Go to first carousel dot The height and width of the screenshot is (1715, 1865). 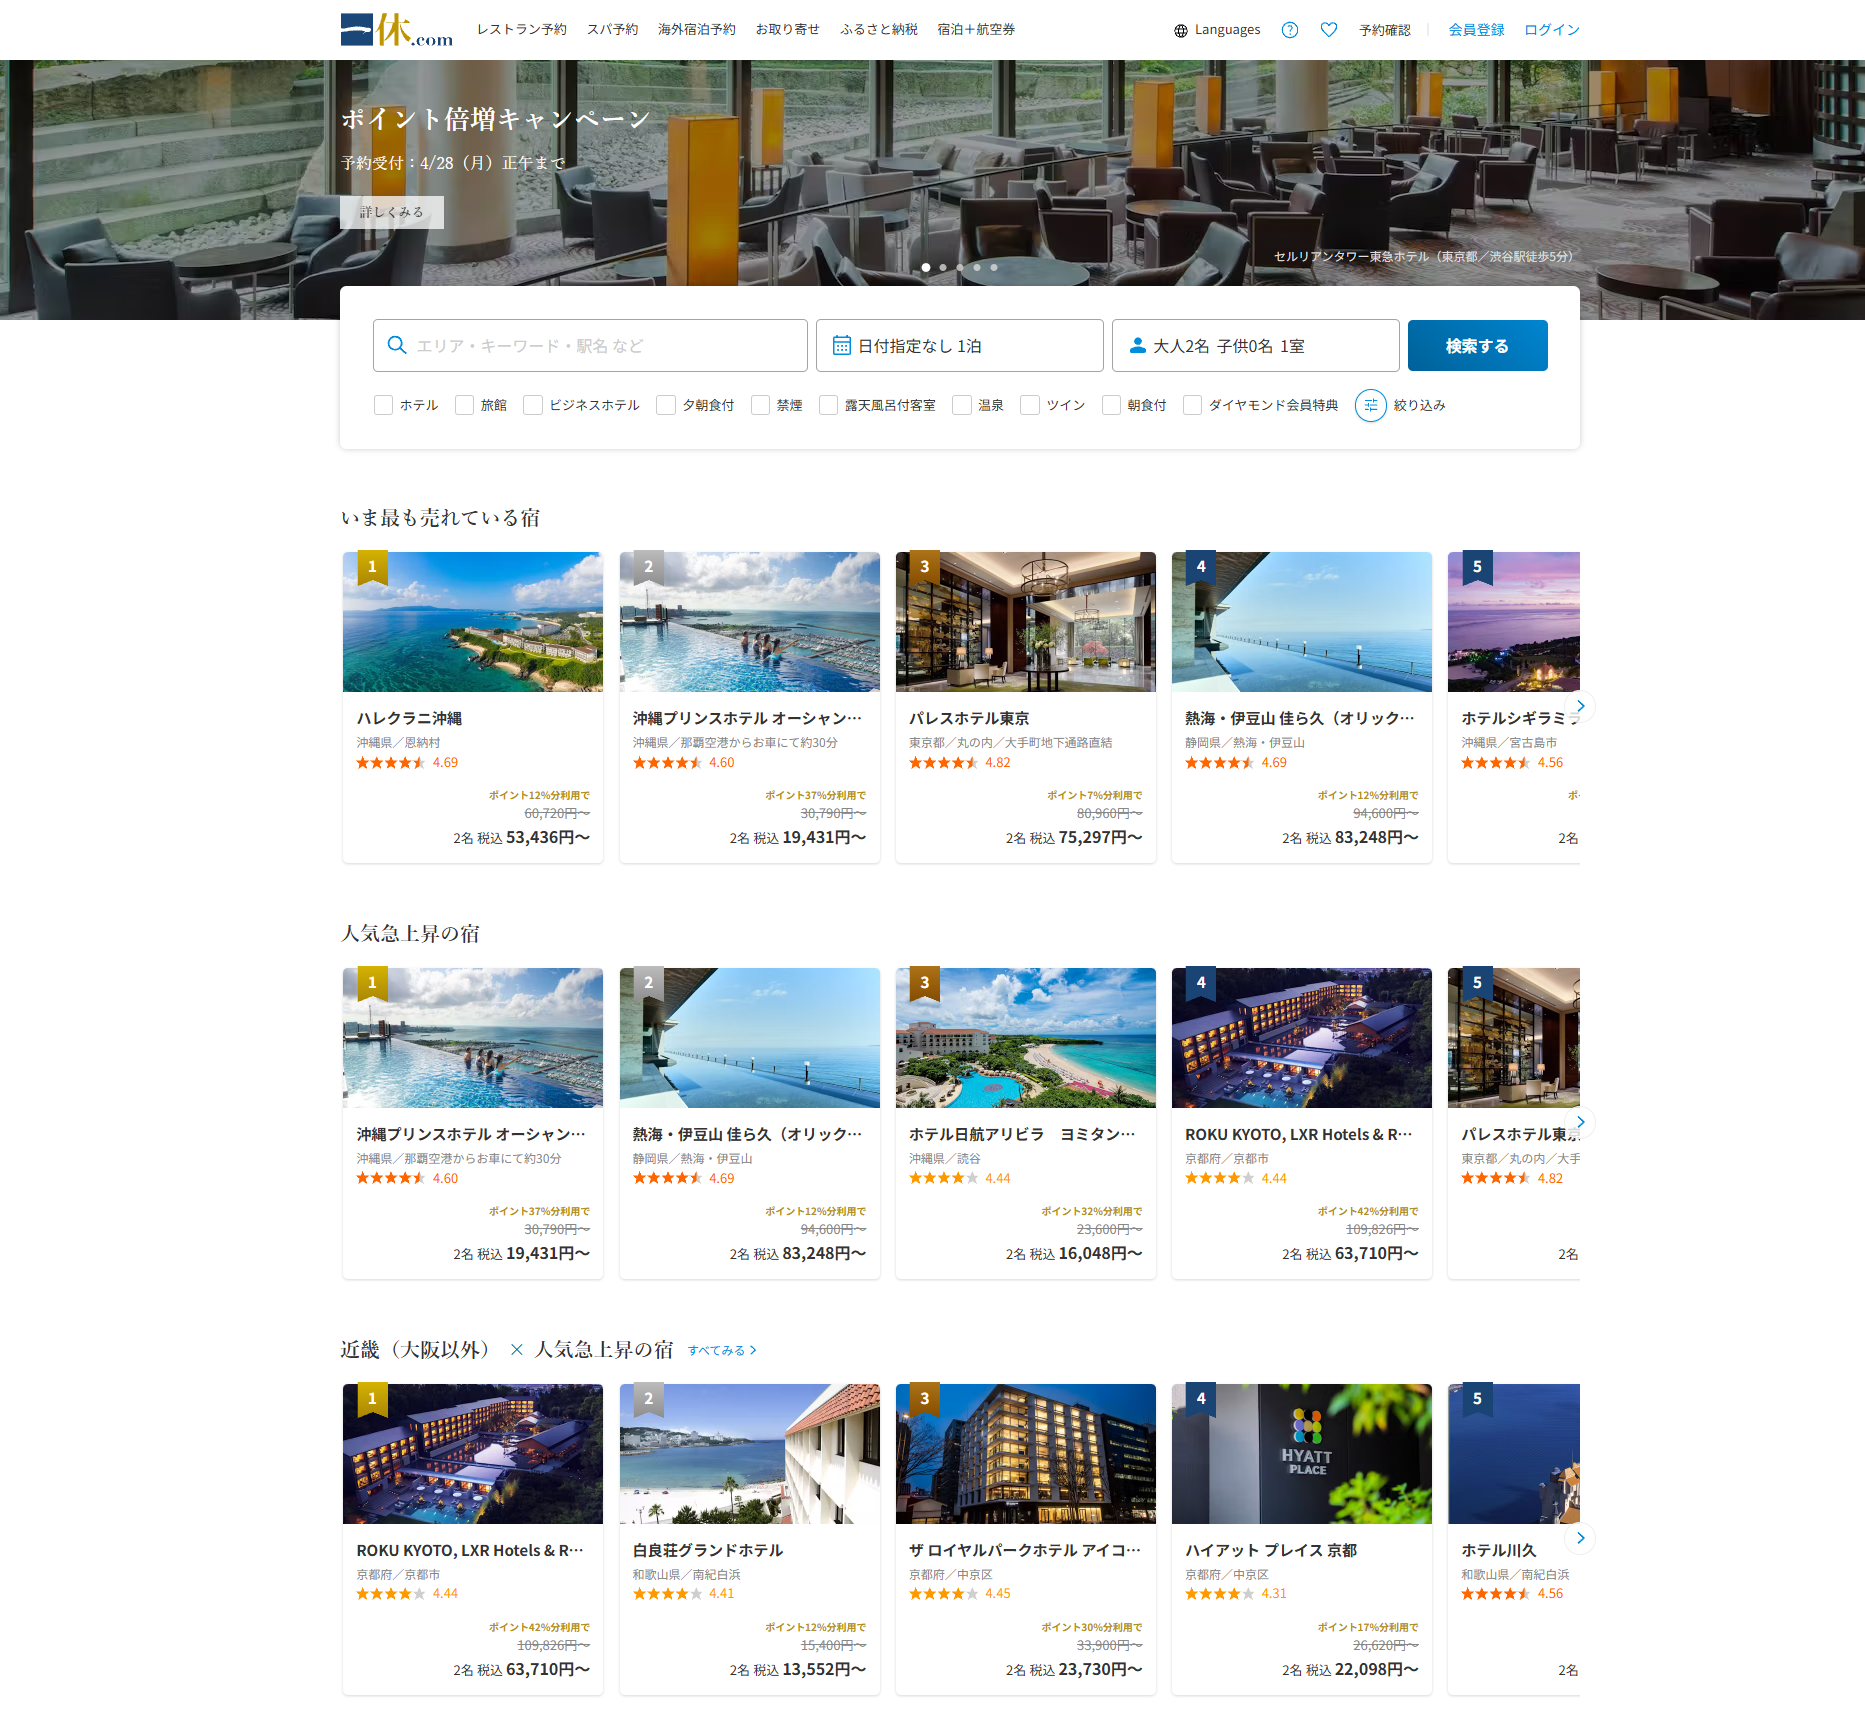tap(926, 267)
